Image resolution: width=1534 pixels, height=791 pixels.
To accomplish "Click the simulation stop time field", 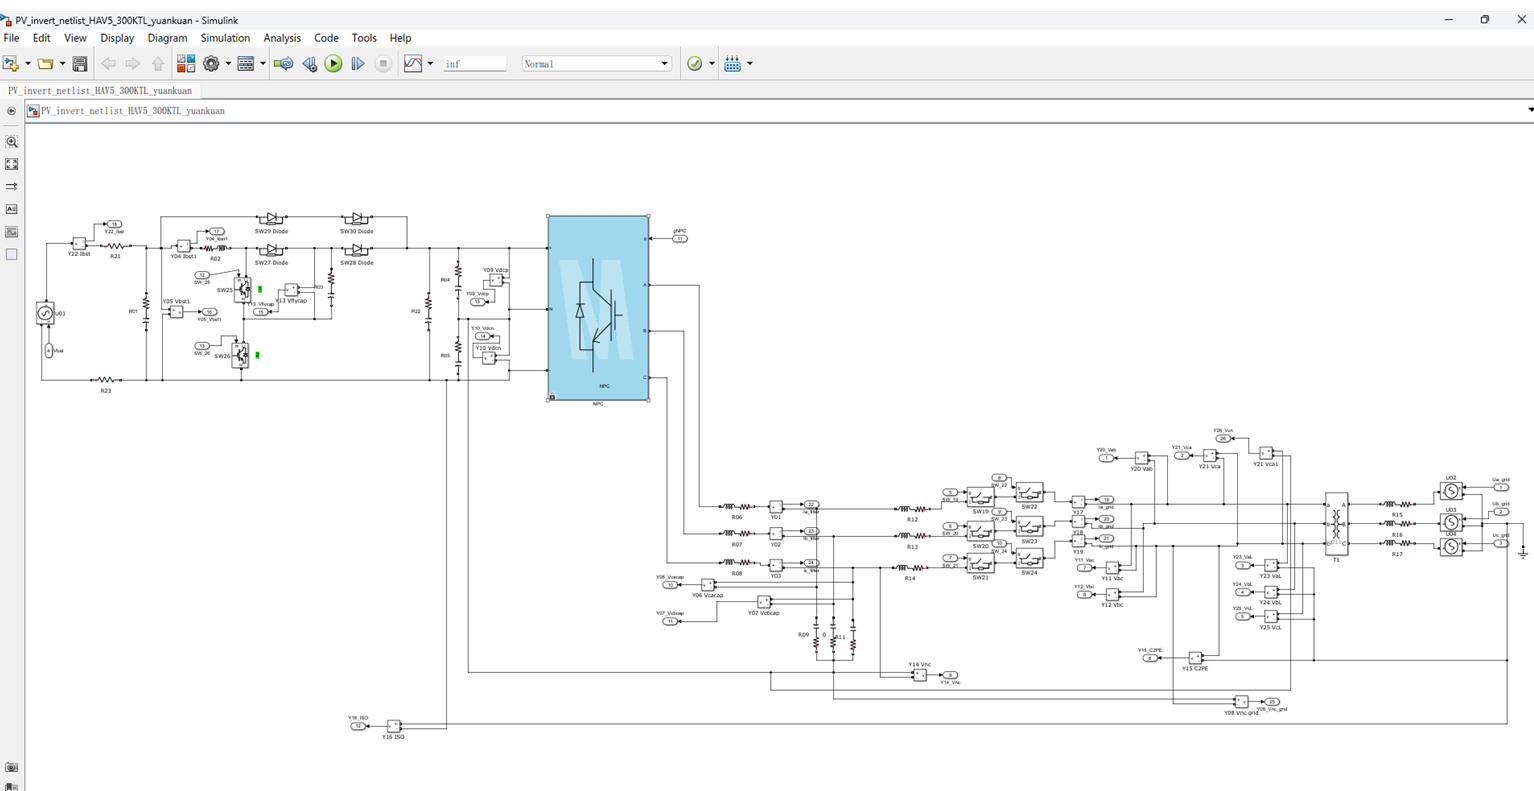I will point(474,64).
